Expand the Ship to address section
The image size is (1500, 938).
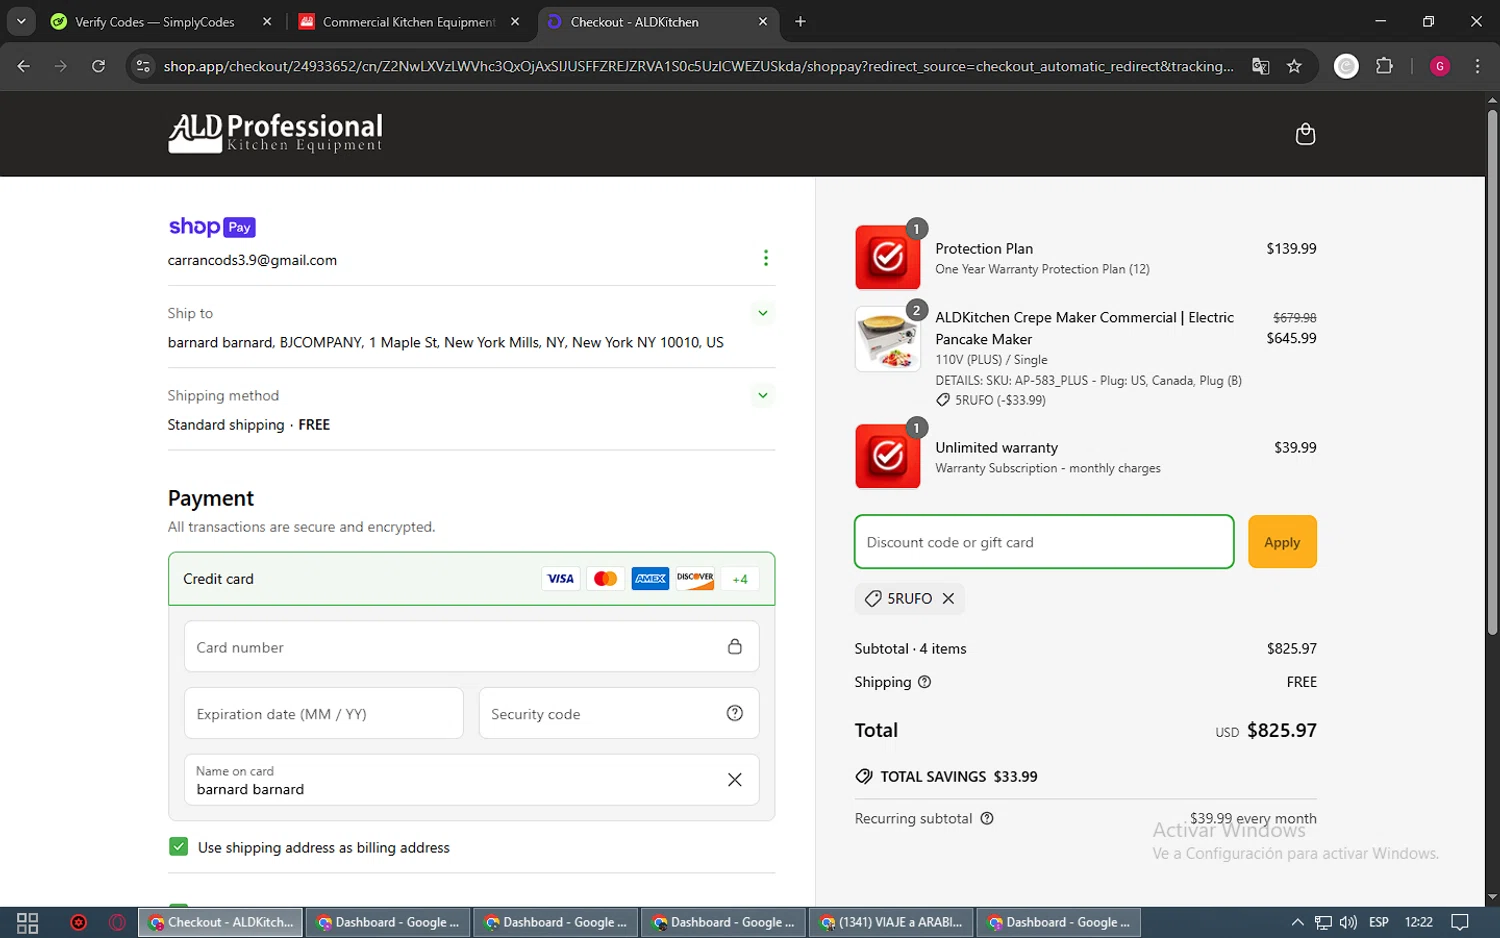click(x=763, y=313)
